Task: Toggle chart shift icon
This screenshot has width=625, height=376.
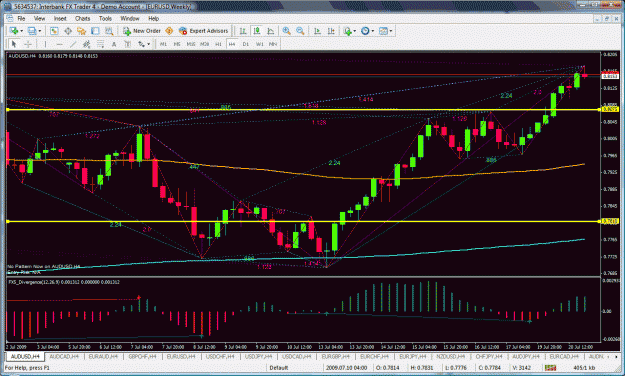Action: pyautogui.click(x=331, y=31)
